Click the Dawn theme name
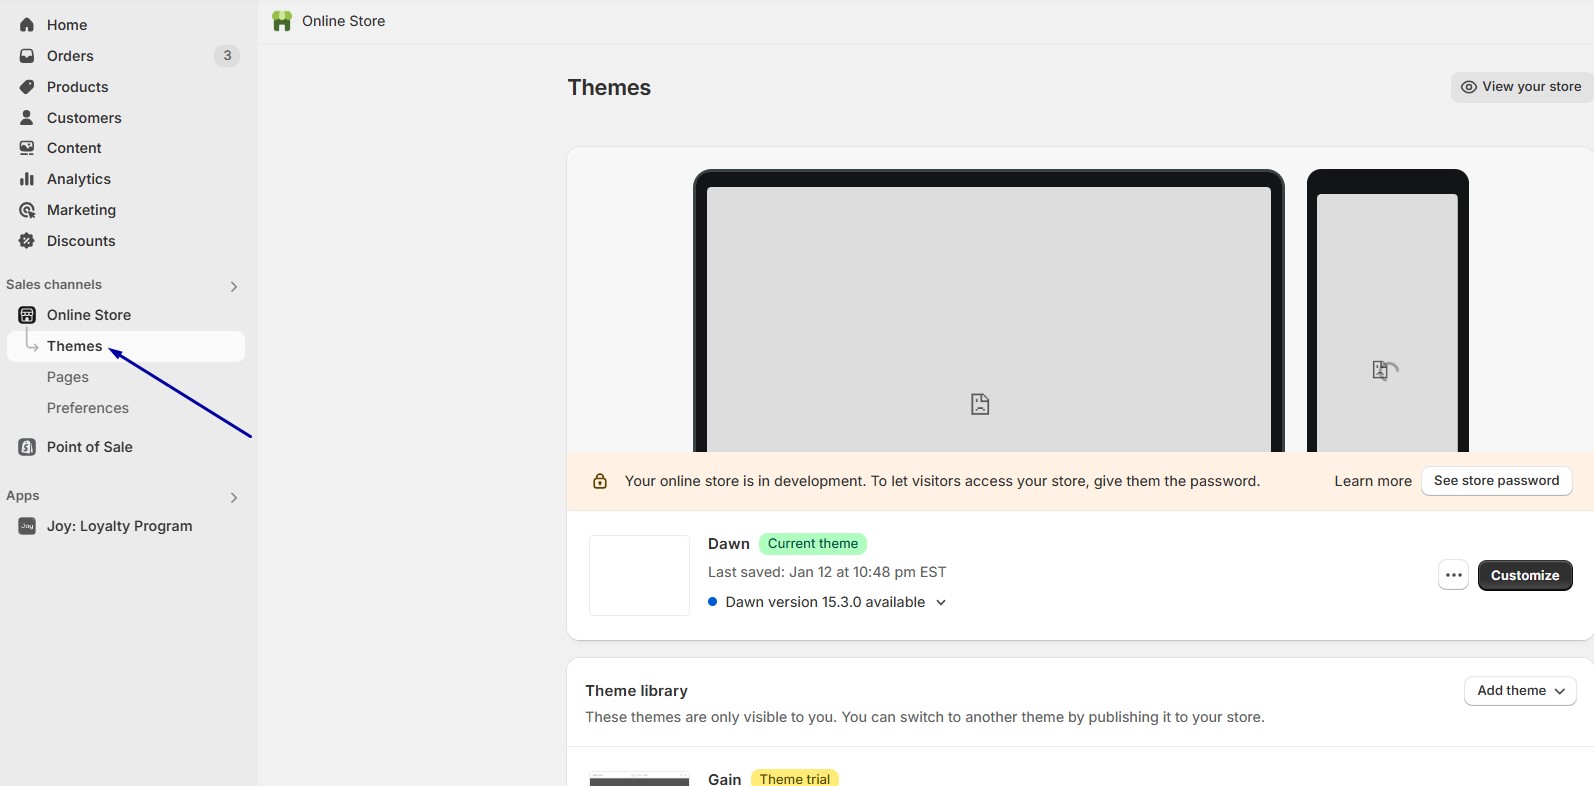1594x786 pixels. coord(729,544)
